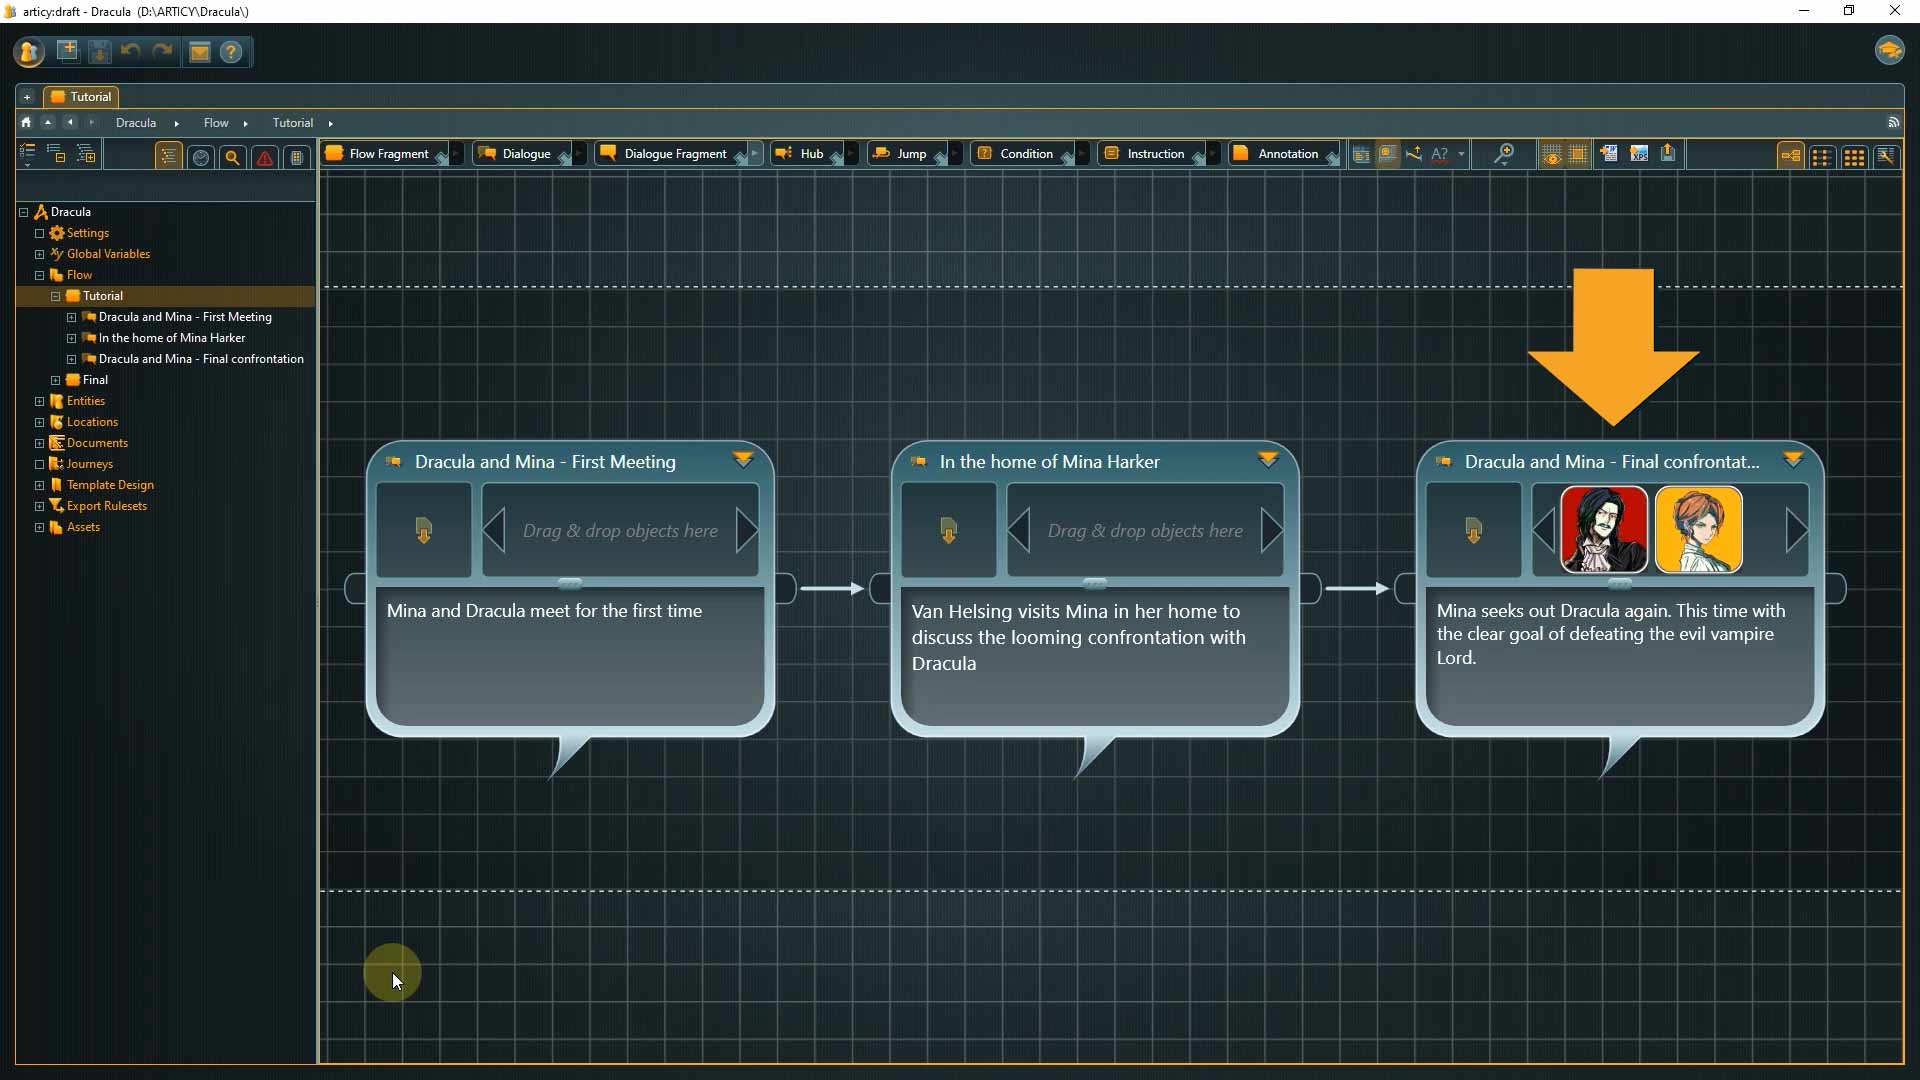The height and width of the screenshot is (1080, 1920).
Task: Click the Dracula portrait thumbnail
Action: tap(1603, 529)
